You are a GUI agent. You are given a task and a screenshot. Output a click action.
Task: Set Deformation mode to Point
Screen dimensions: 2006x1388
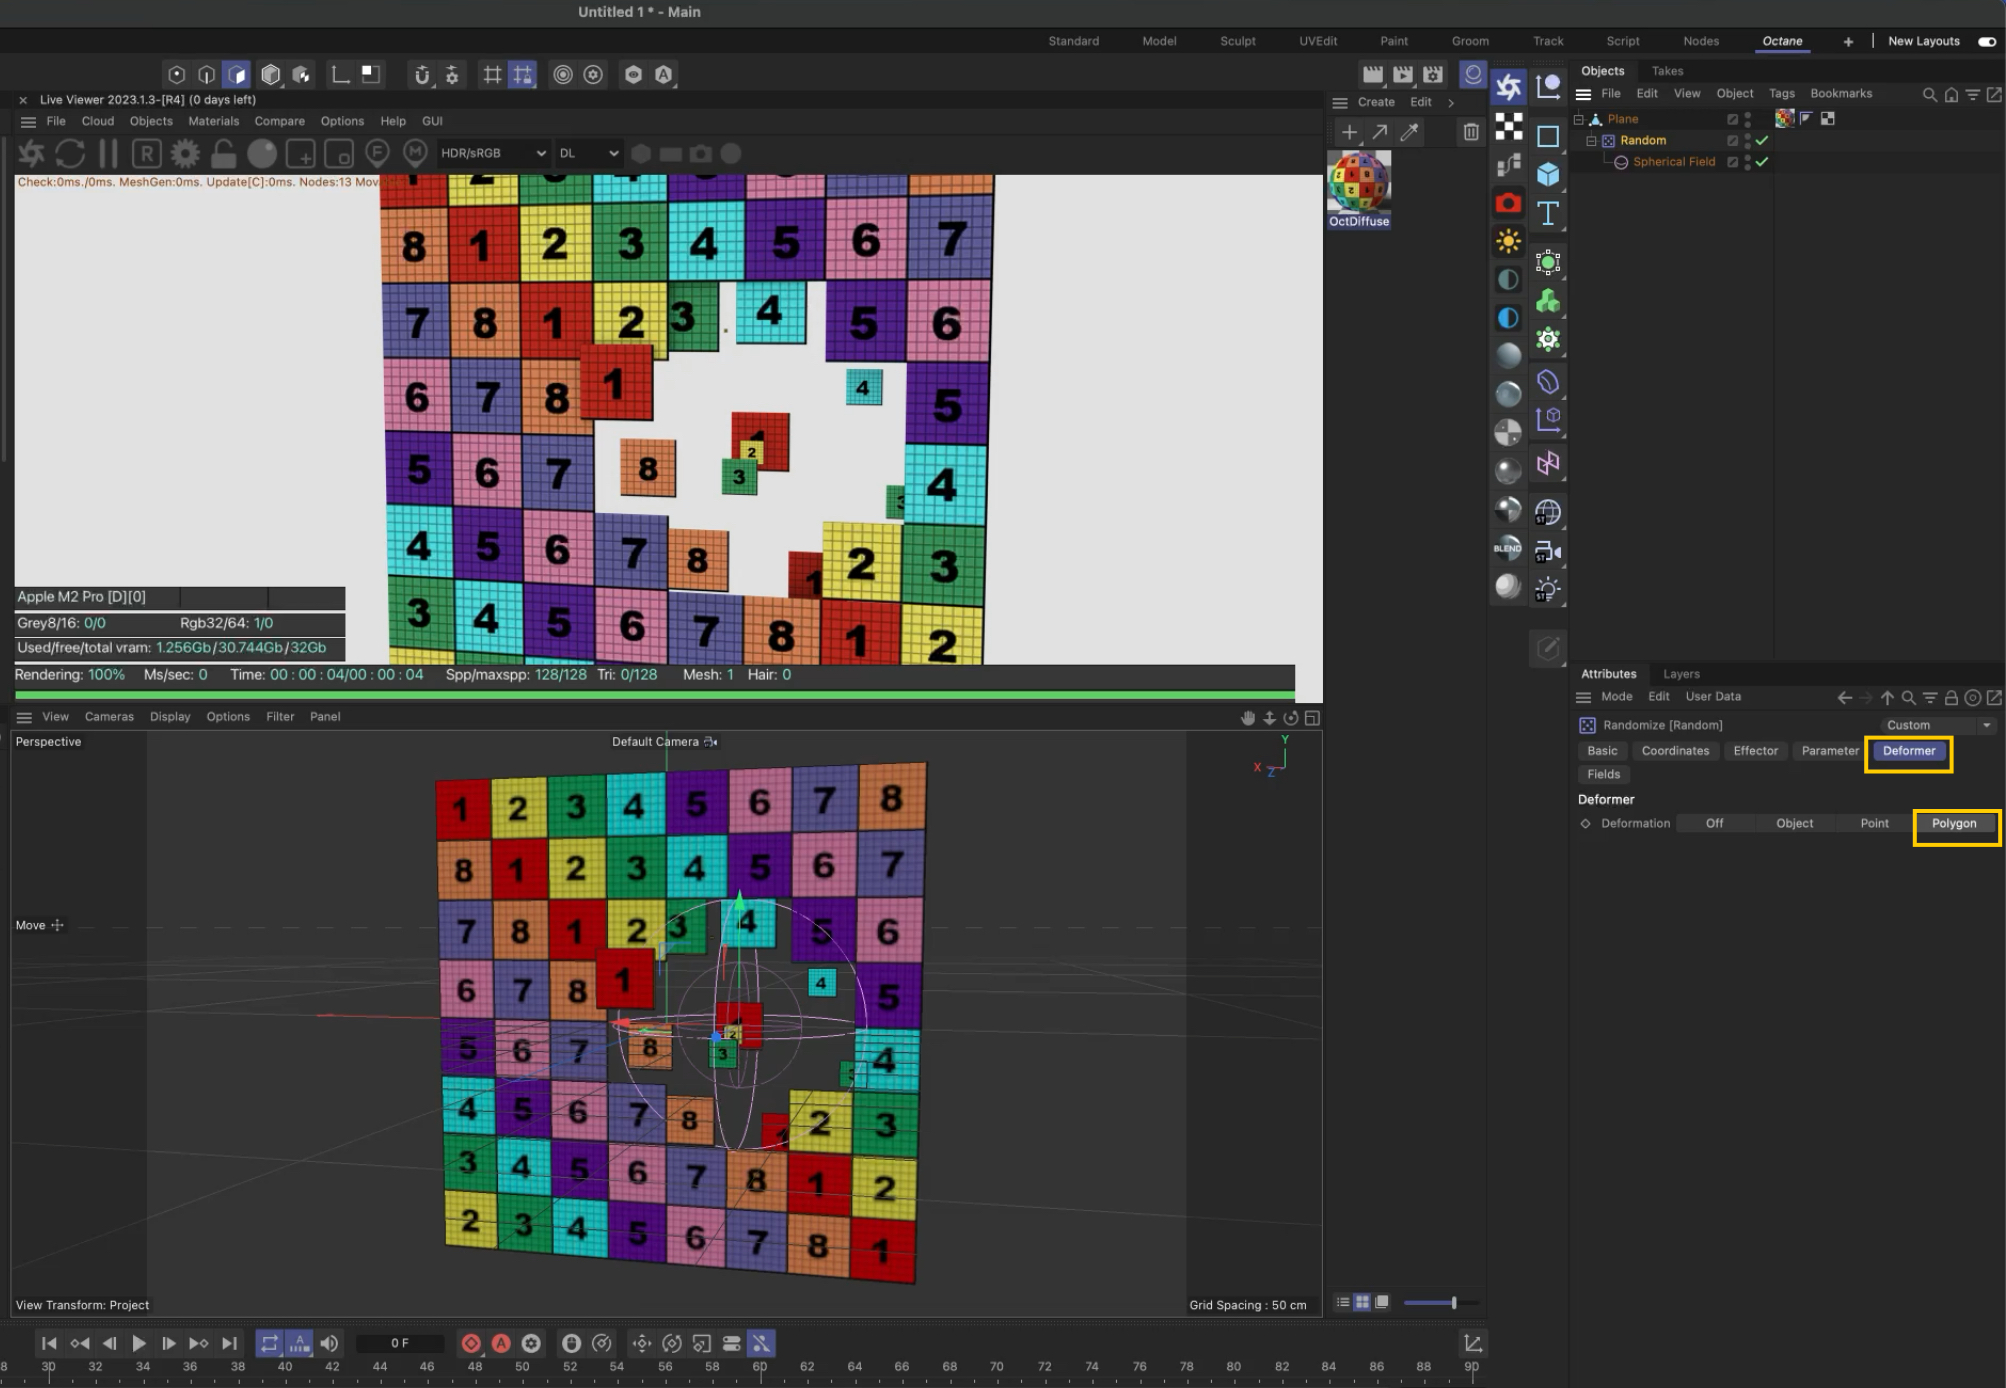pyautogui.click(x=1874, y=823)
